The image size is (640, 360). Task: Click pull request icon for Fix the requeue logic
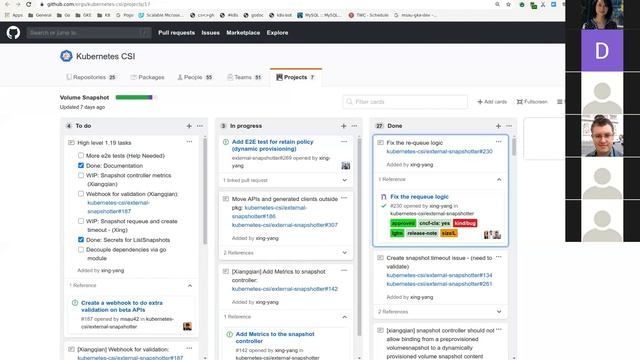point(383,197)
